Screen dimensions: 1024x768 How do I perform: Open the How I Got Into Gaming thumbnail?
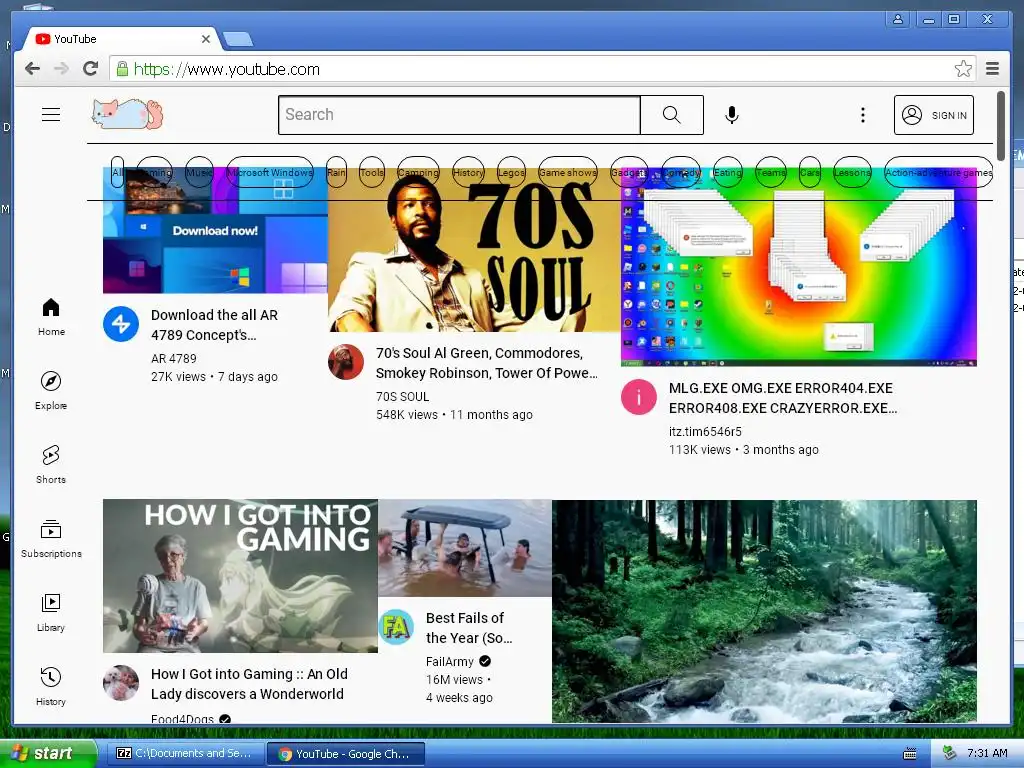coord(240,576)
